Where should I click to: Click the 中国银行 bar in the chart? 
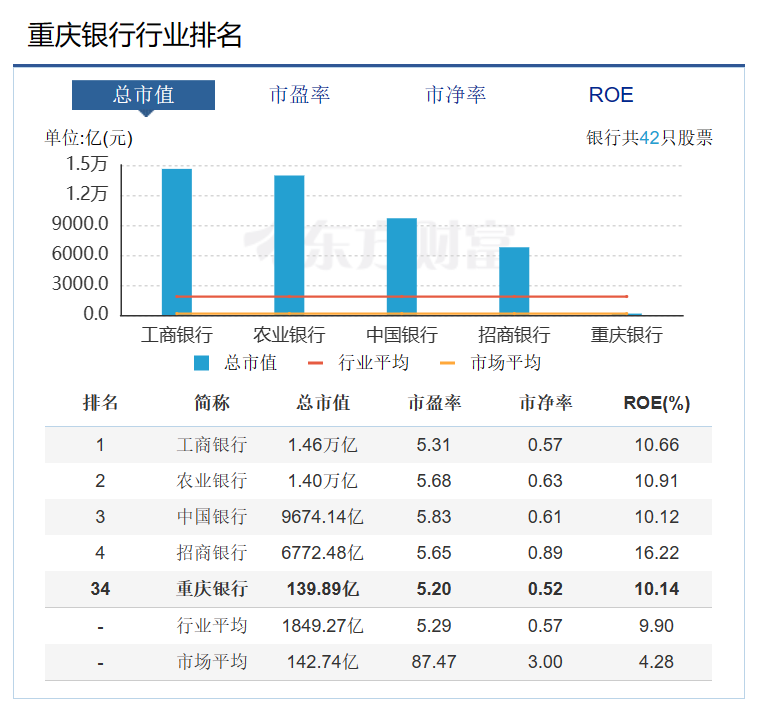click(402, 266)
